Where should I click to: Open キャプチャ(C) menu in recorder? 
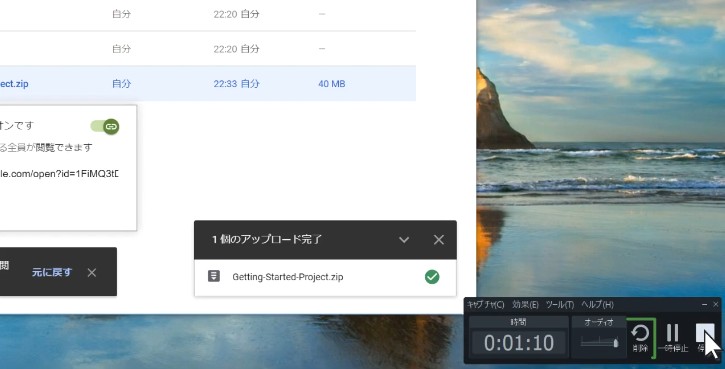point(485,305)
